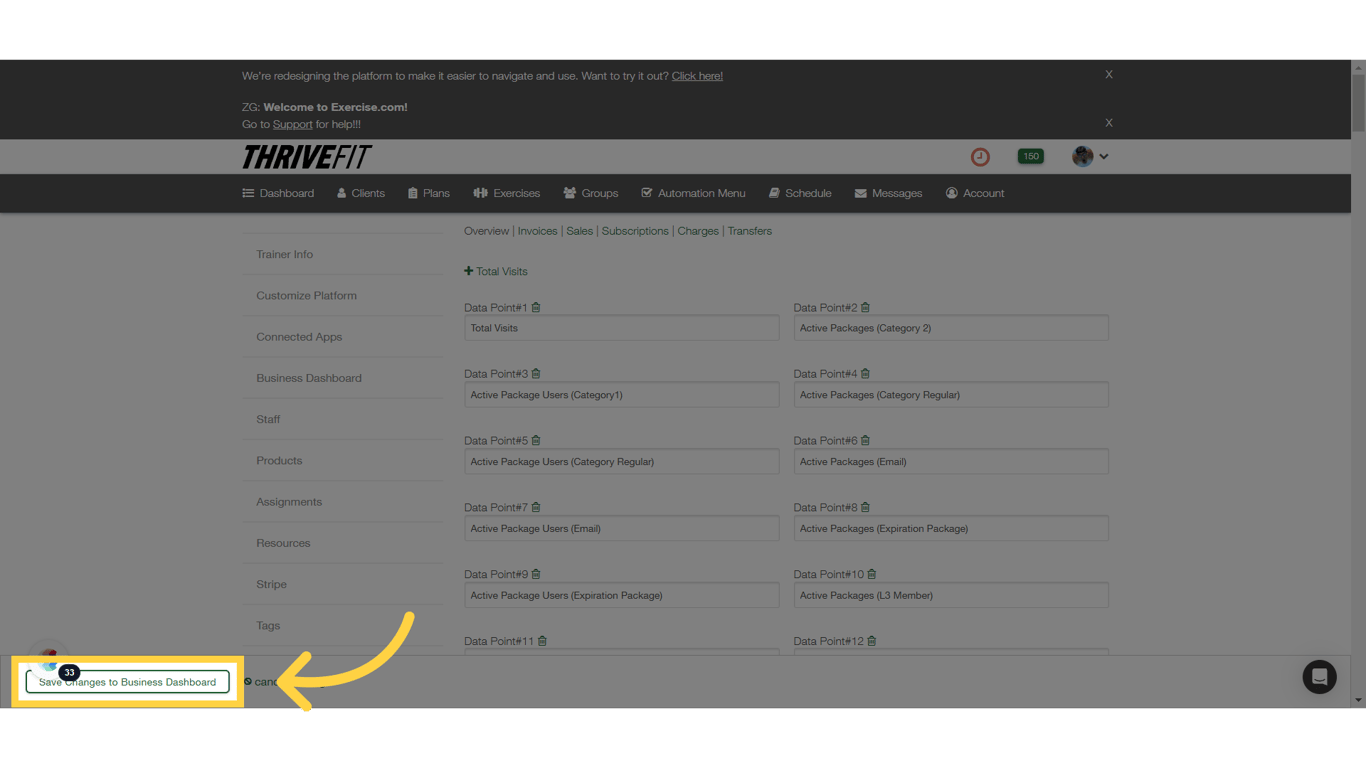Delete Data Point#10 via trash icon
The width and height of the screenshot is (1366, 768).
[x=872, y=574]
